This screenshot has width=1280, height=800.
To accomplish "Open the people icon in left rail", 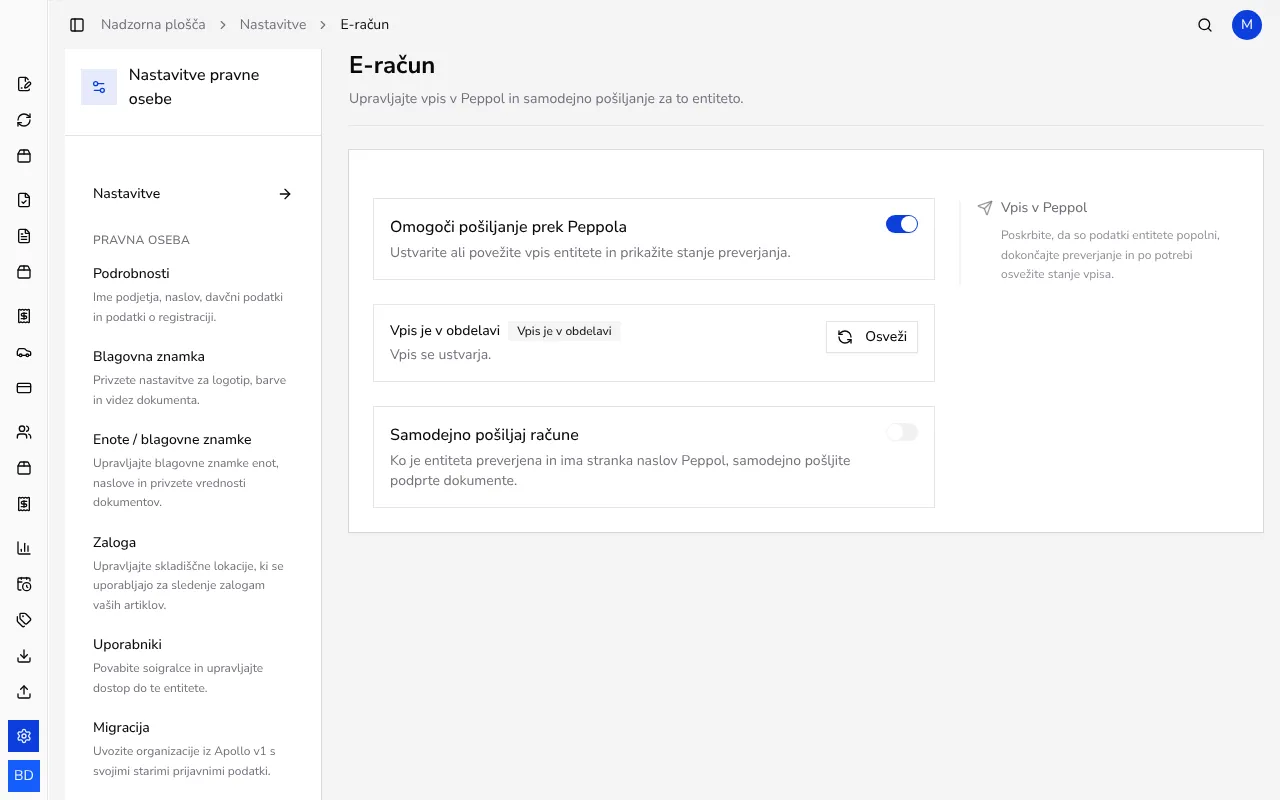I will point(24,432).
